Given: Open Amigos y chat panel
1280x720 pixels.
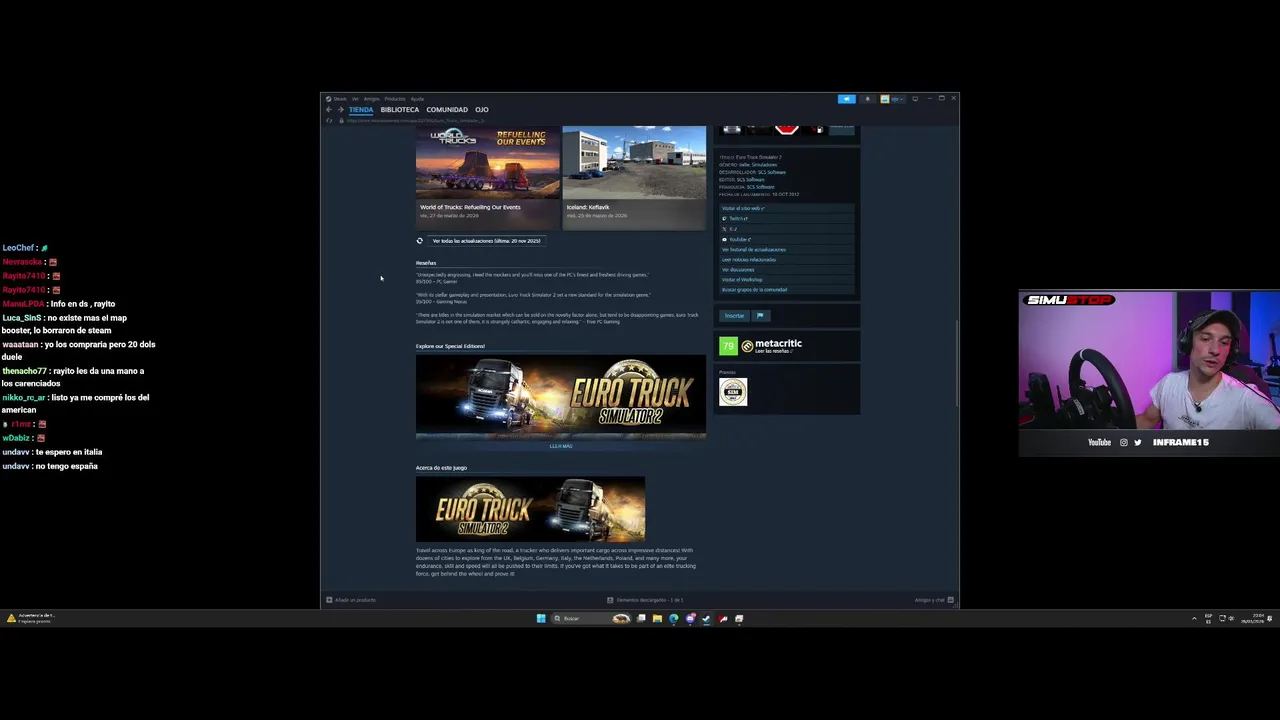Looking at the screenshot, I should (934, 600).
